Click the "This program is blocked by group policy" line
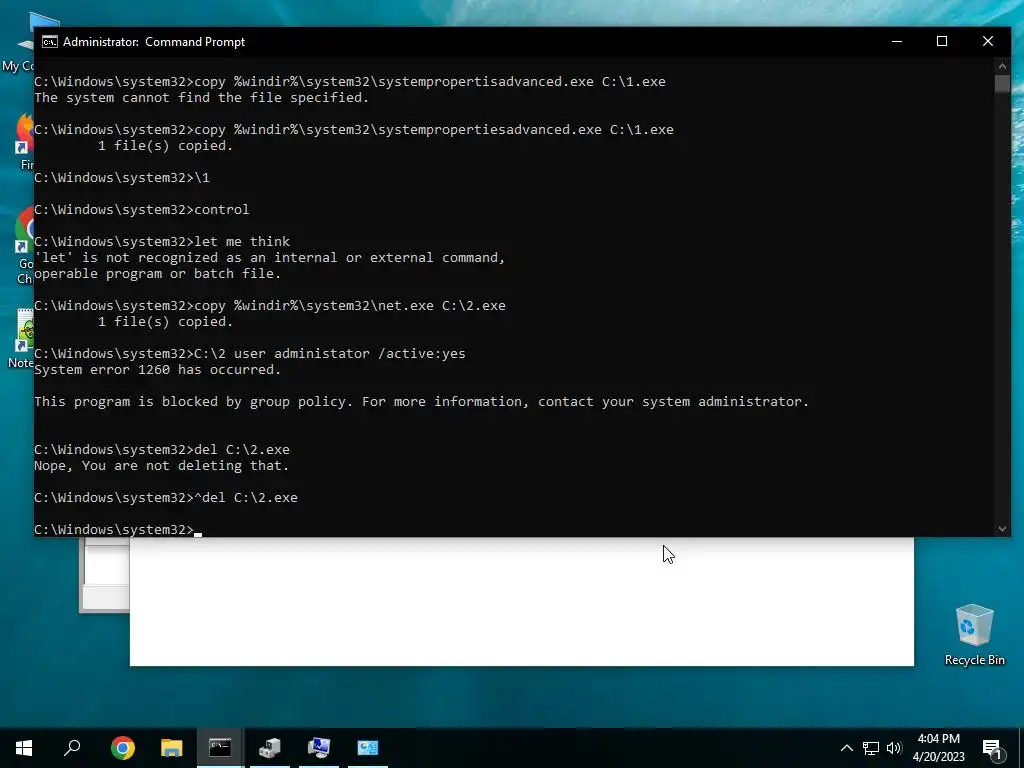1024x768 pixels. 421,402
